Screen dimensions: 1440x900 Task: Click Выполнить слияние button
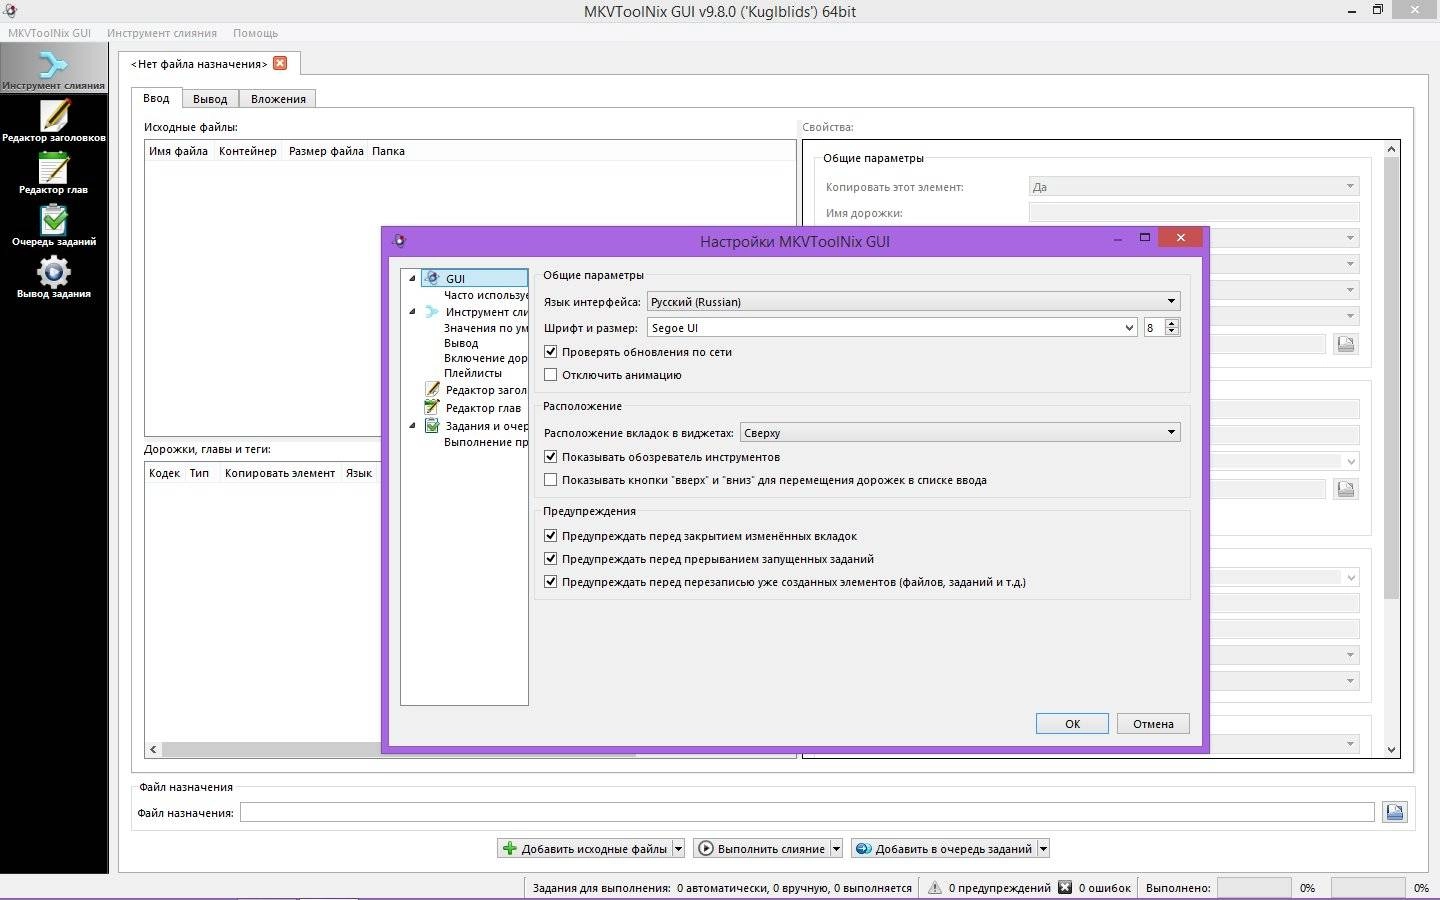point(761,848)
